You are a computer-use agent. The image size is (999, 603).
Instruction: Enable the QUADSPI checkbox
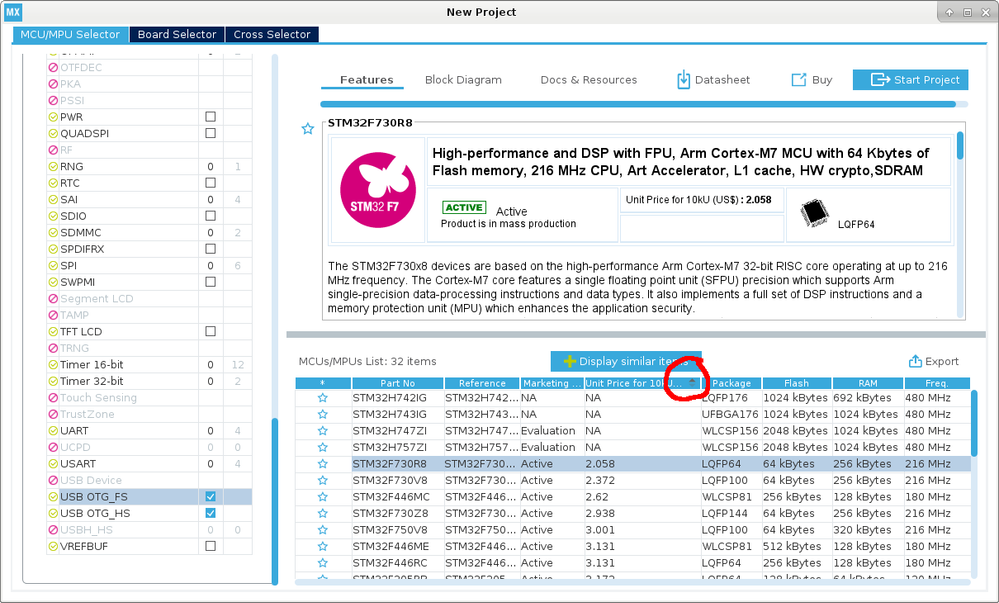coord(210,133)
